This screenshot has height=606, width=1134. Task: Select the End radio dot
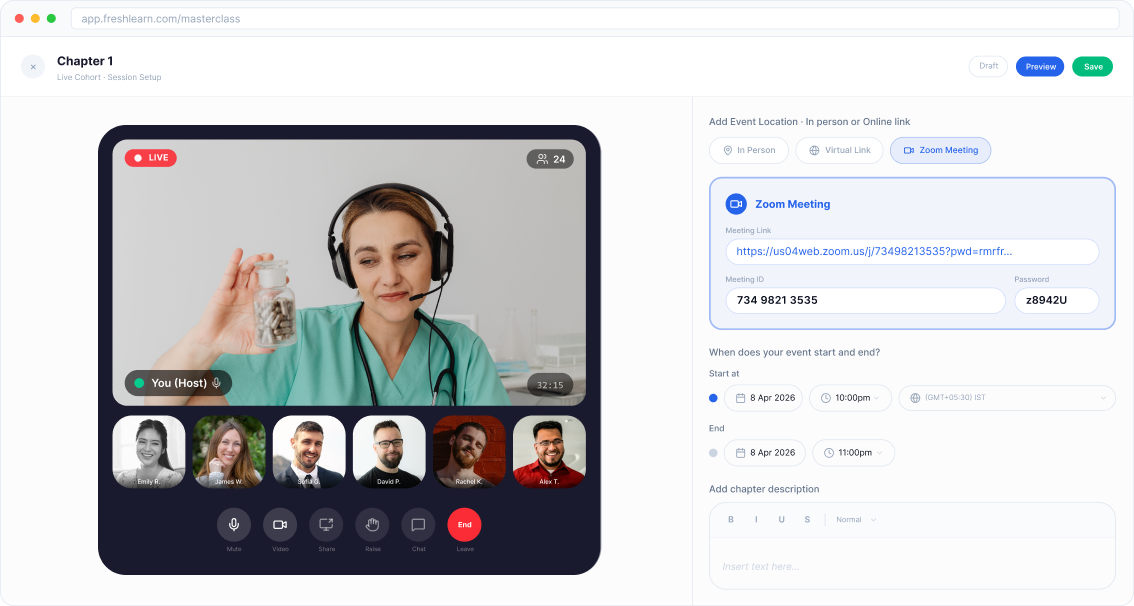[713, 453]
